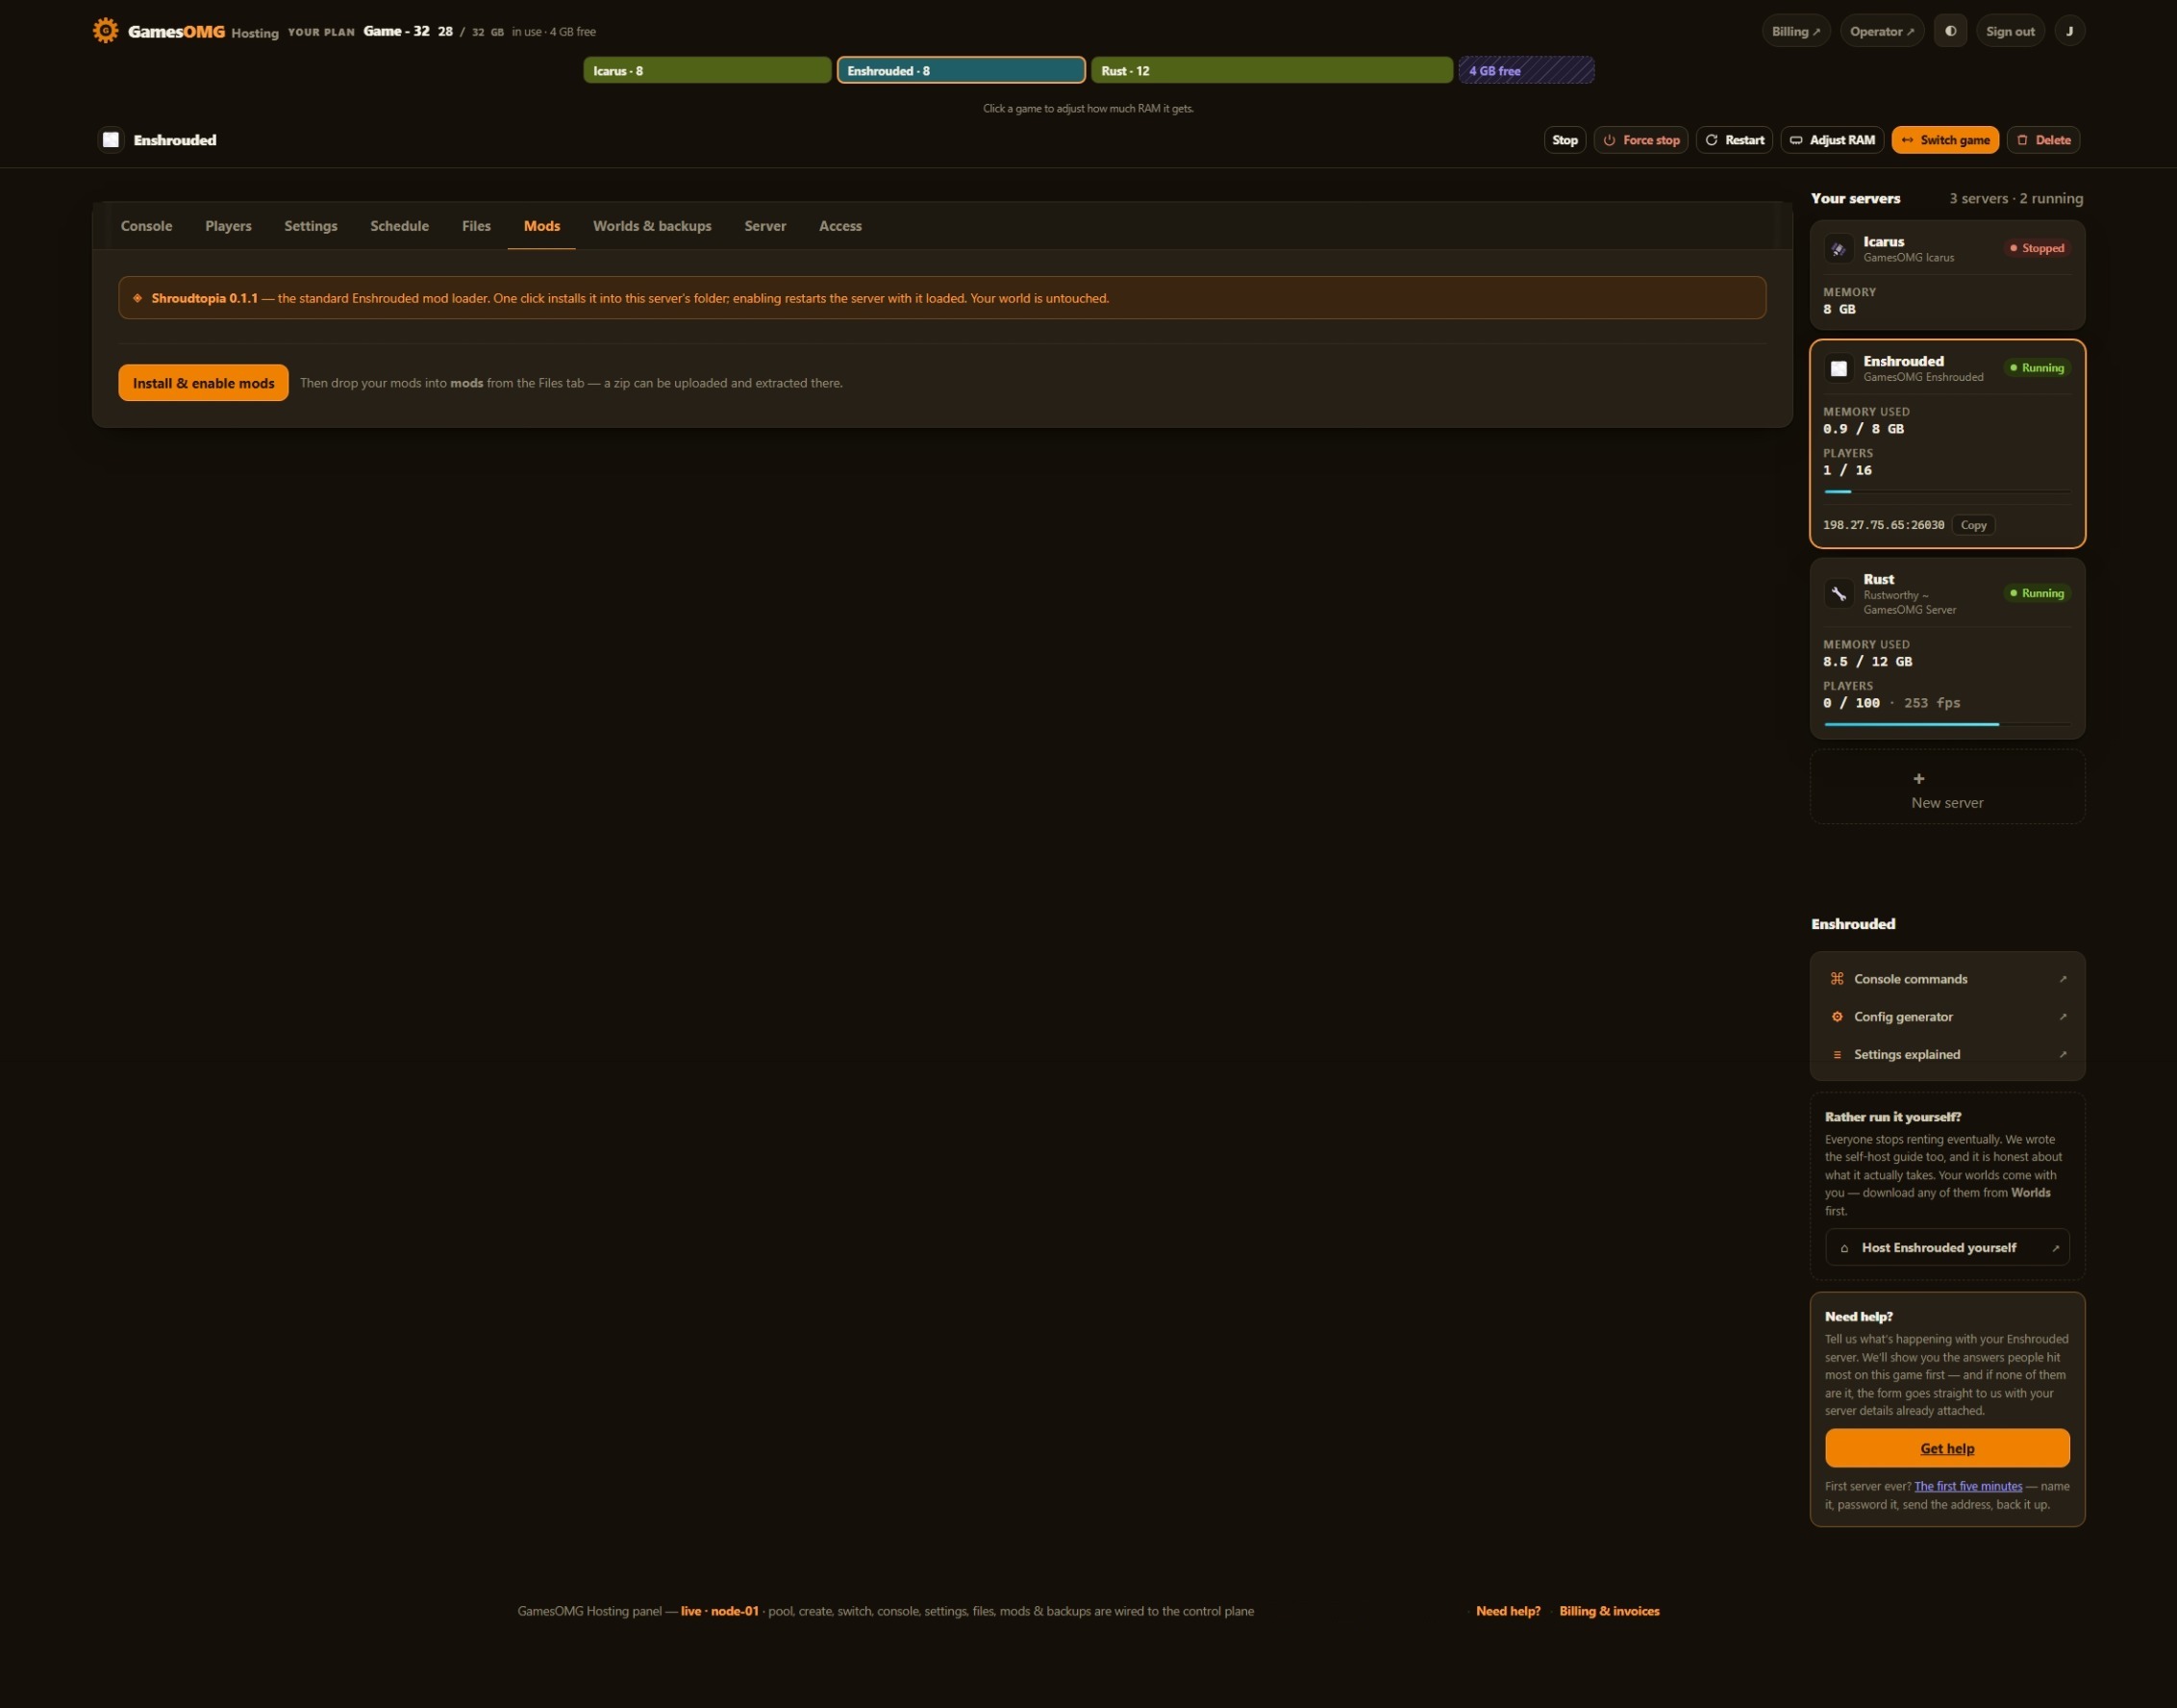2177x1708 pixels.
Task: Click the Icarus server card icon
Action: point(1838,249)
